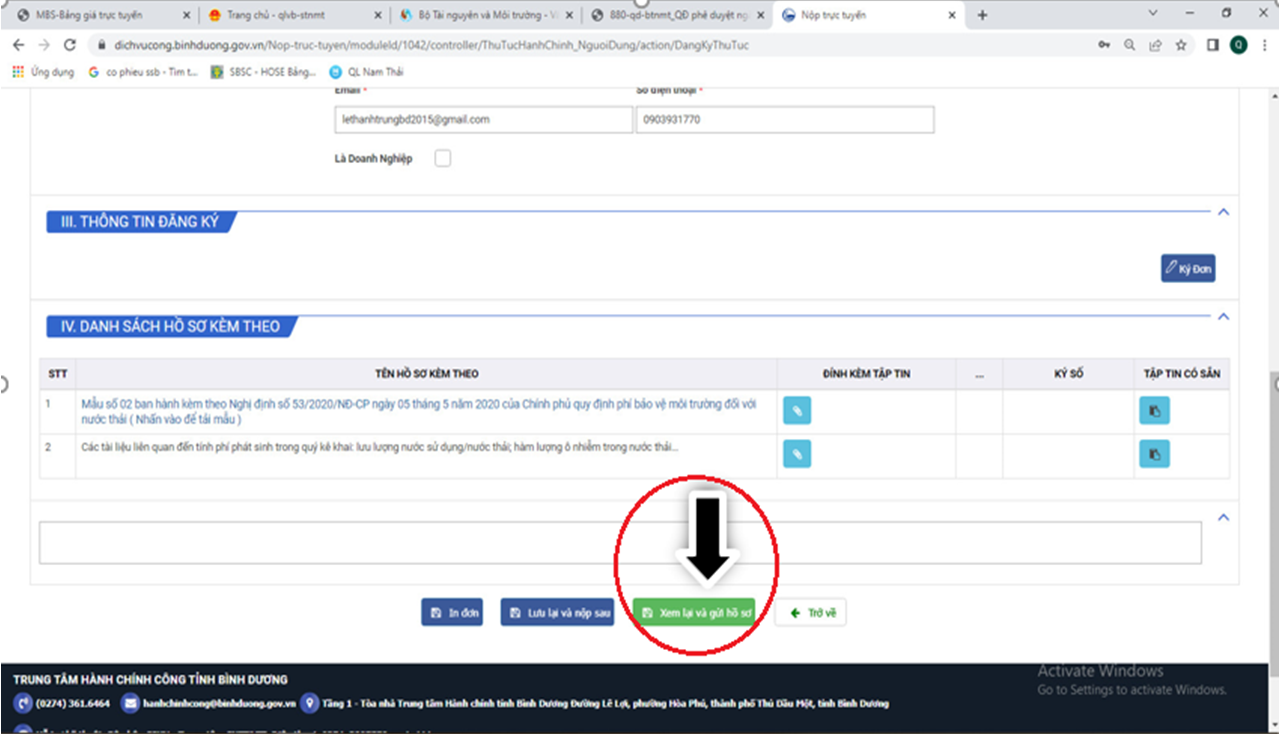Screen dimensions: 1281x734
Task: Open existing files icon for row 2
Action: tap(1154, 454)
